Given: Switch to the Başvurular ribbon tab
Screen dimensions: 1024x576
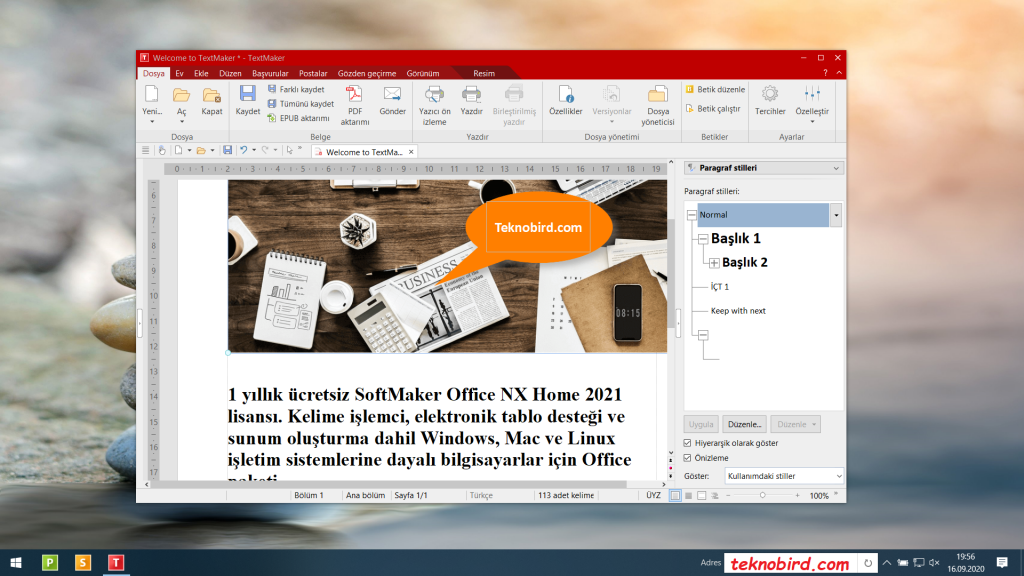Looking at the screenshot, I should click(x=270, y=73).
